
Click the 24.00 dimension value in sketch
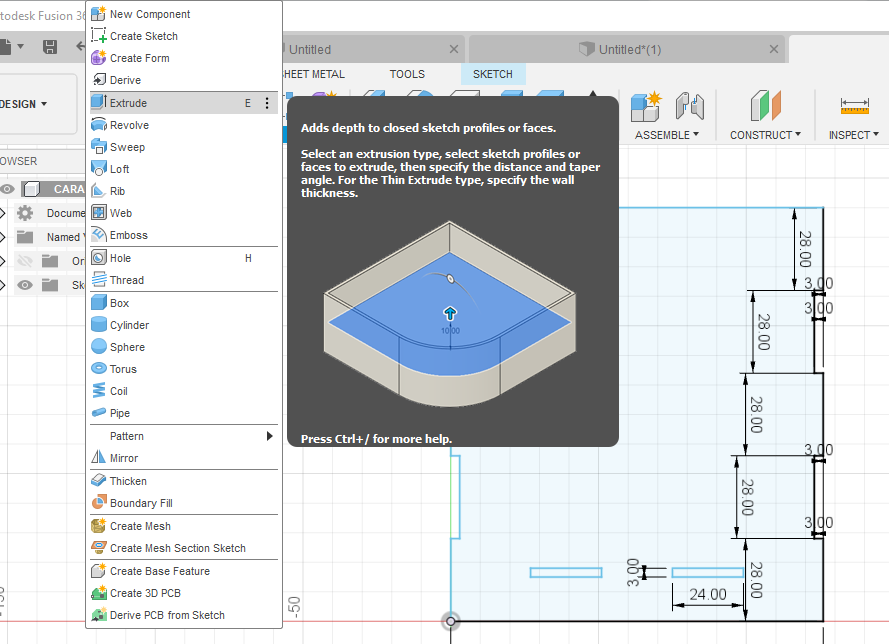tap(708, 594)
